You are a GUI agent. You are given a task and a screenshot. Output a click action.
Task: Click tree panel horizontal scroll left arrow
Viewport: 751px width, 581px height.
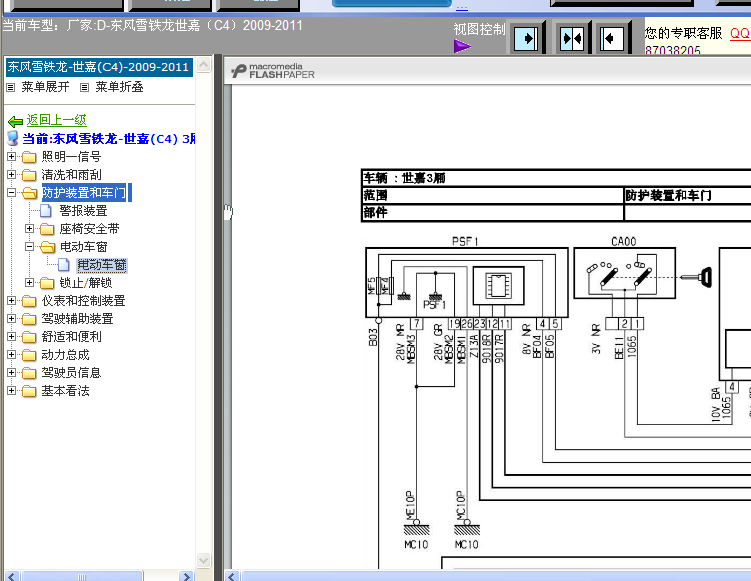(12, 576)
